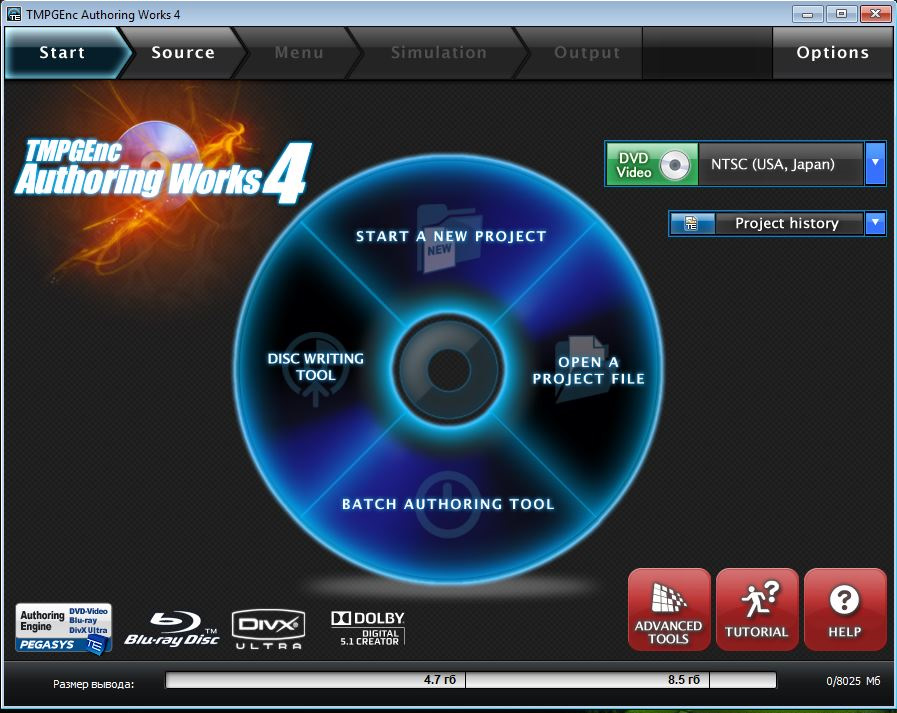Select the Menu stage tab
Image resolution: width=897 pixels, height=713 pixels.
tap(299, 53)
